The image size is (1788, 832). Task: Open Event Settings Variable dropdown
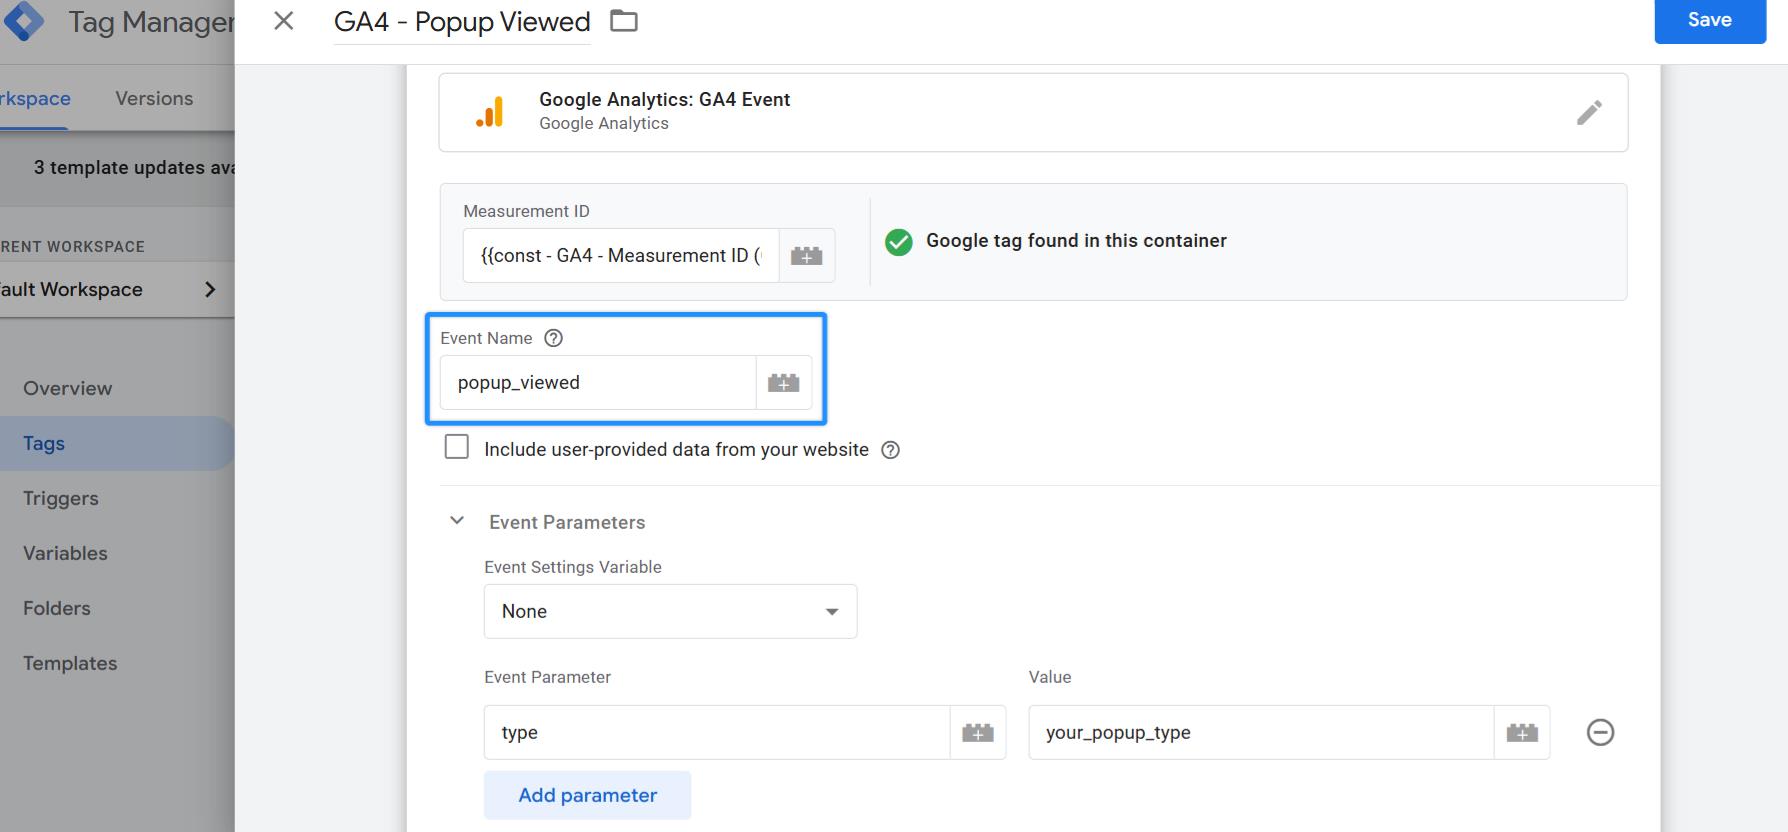pos(670,611)
